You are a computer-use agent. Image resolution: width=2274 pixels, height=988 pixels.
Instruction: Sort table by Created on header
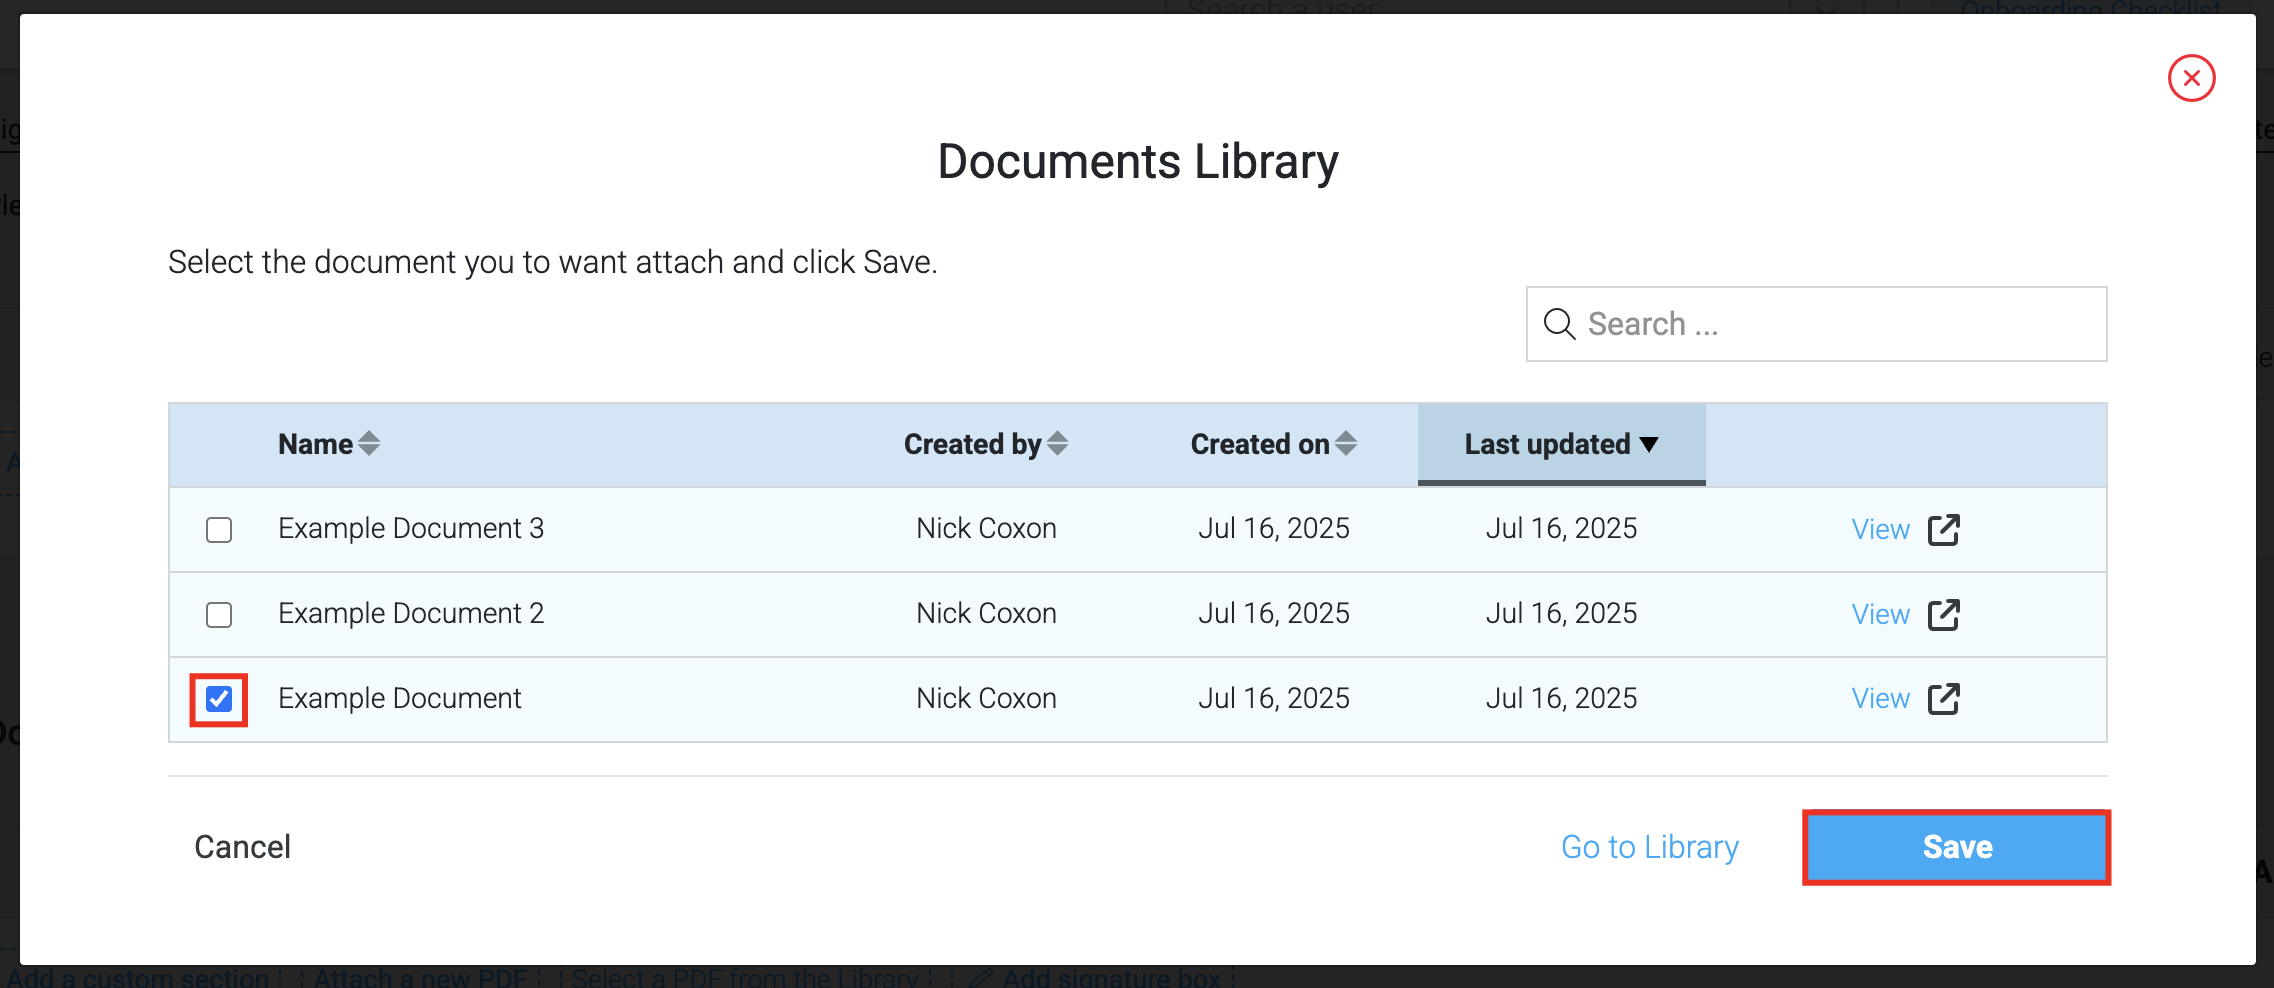(x=1260, y=444)
